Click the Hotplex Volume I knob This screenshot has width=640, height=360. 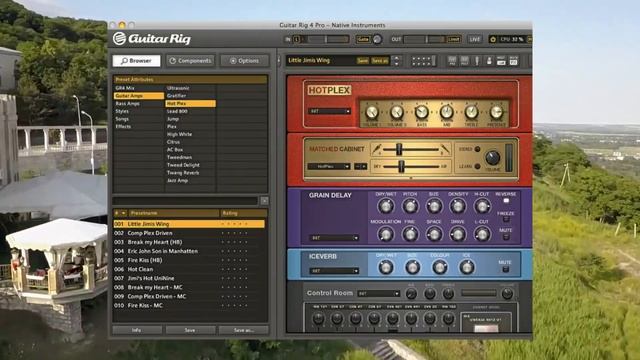[x=372, y=112]
